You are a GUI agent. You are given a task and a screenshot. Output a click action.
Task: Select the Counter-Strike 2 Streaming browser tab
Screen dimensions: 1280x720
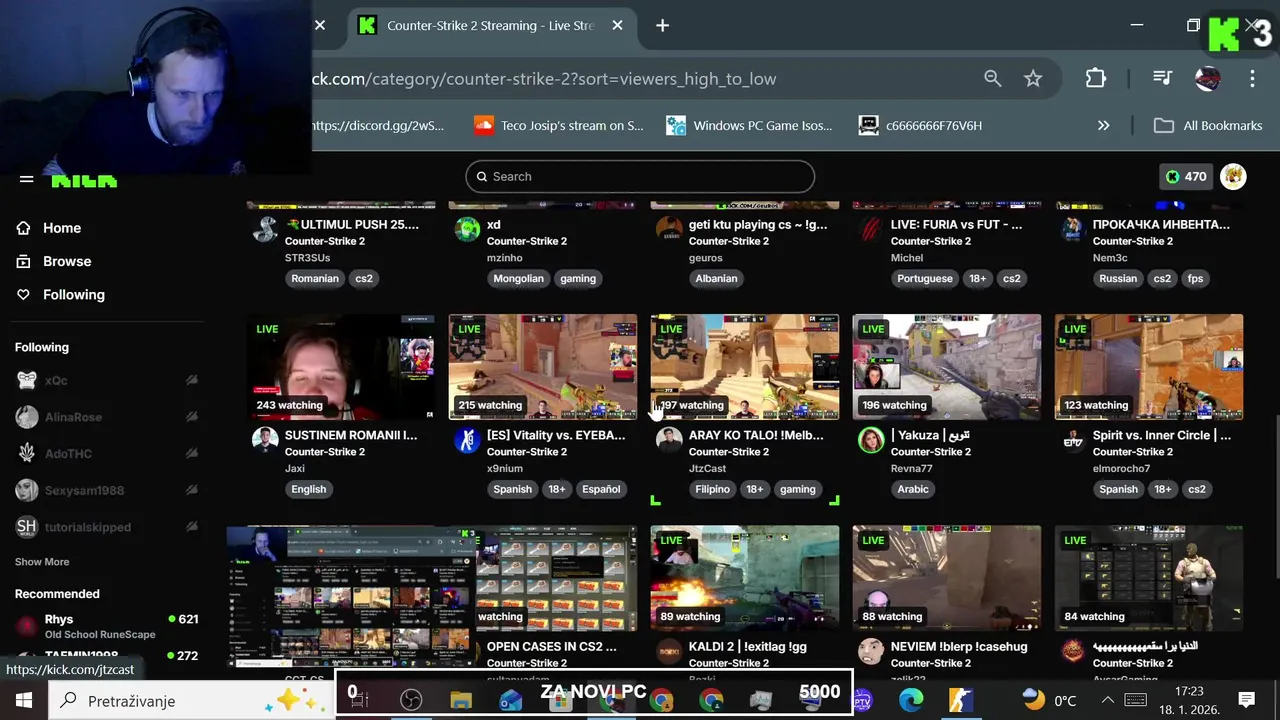(490, 25)
